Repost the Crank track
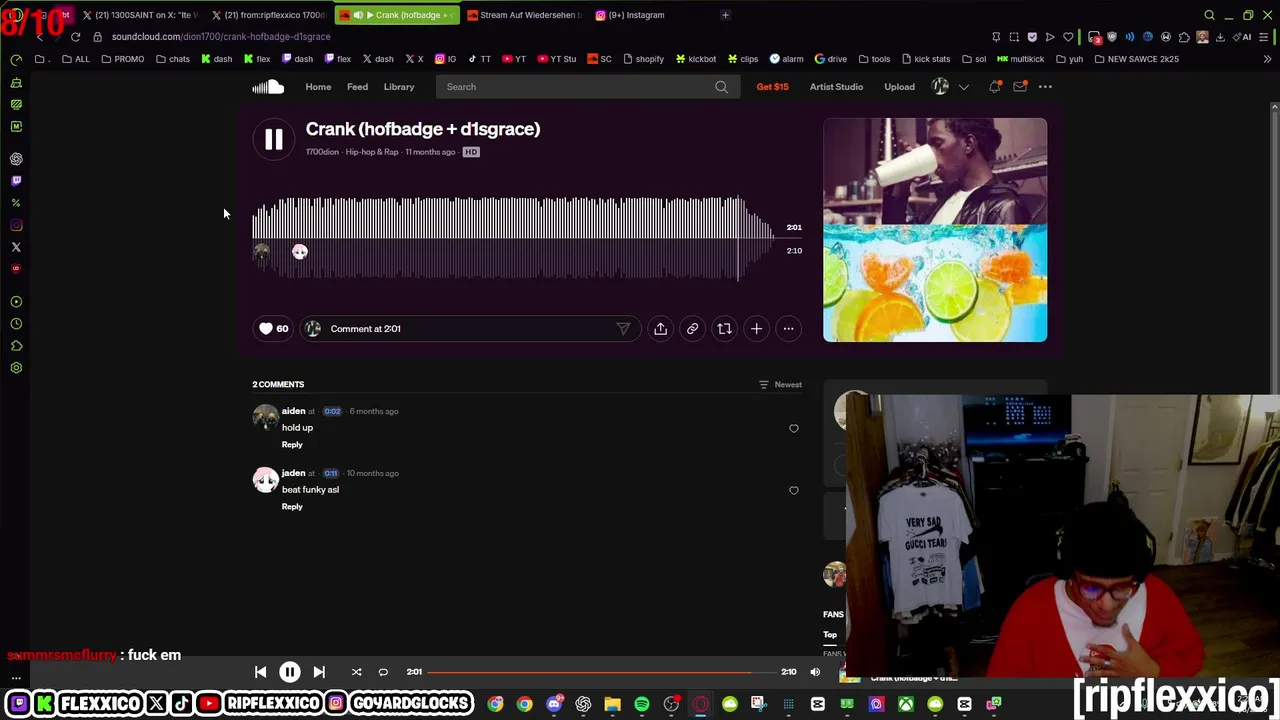The width and height of the screenshot is (1280, 720). tap(724, 328)
